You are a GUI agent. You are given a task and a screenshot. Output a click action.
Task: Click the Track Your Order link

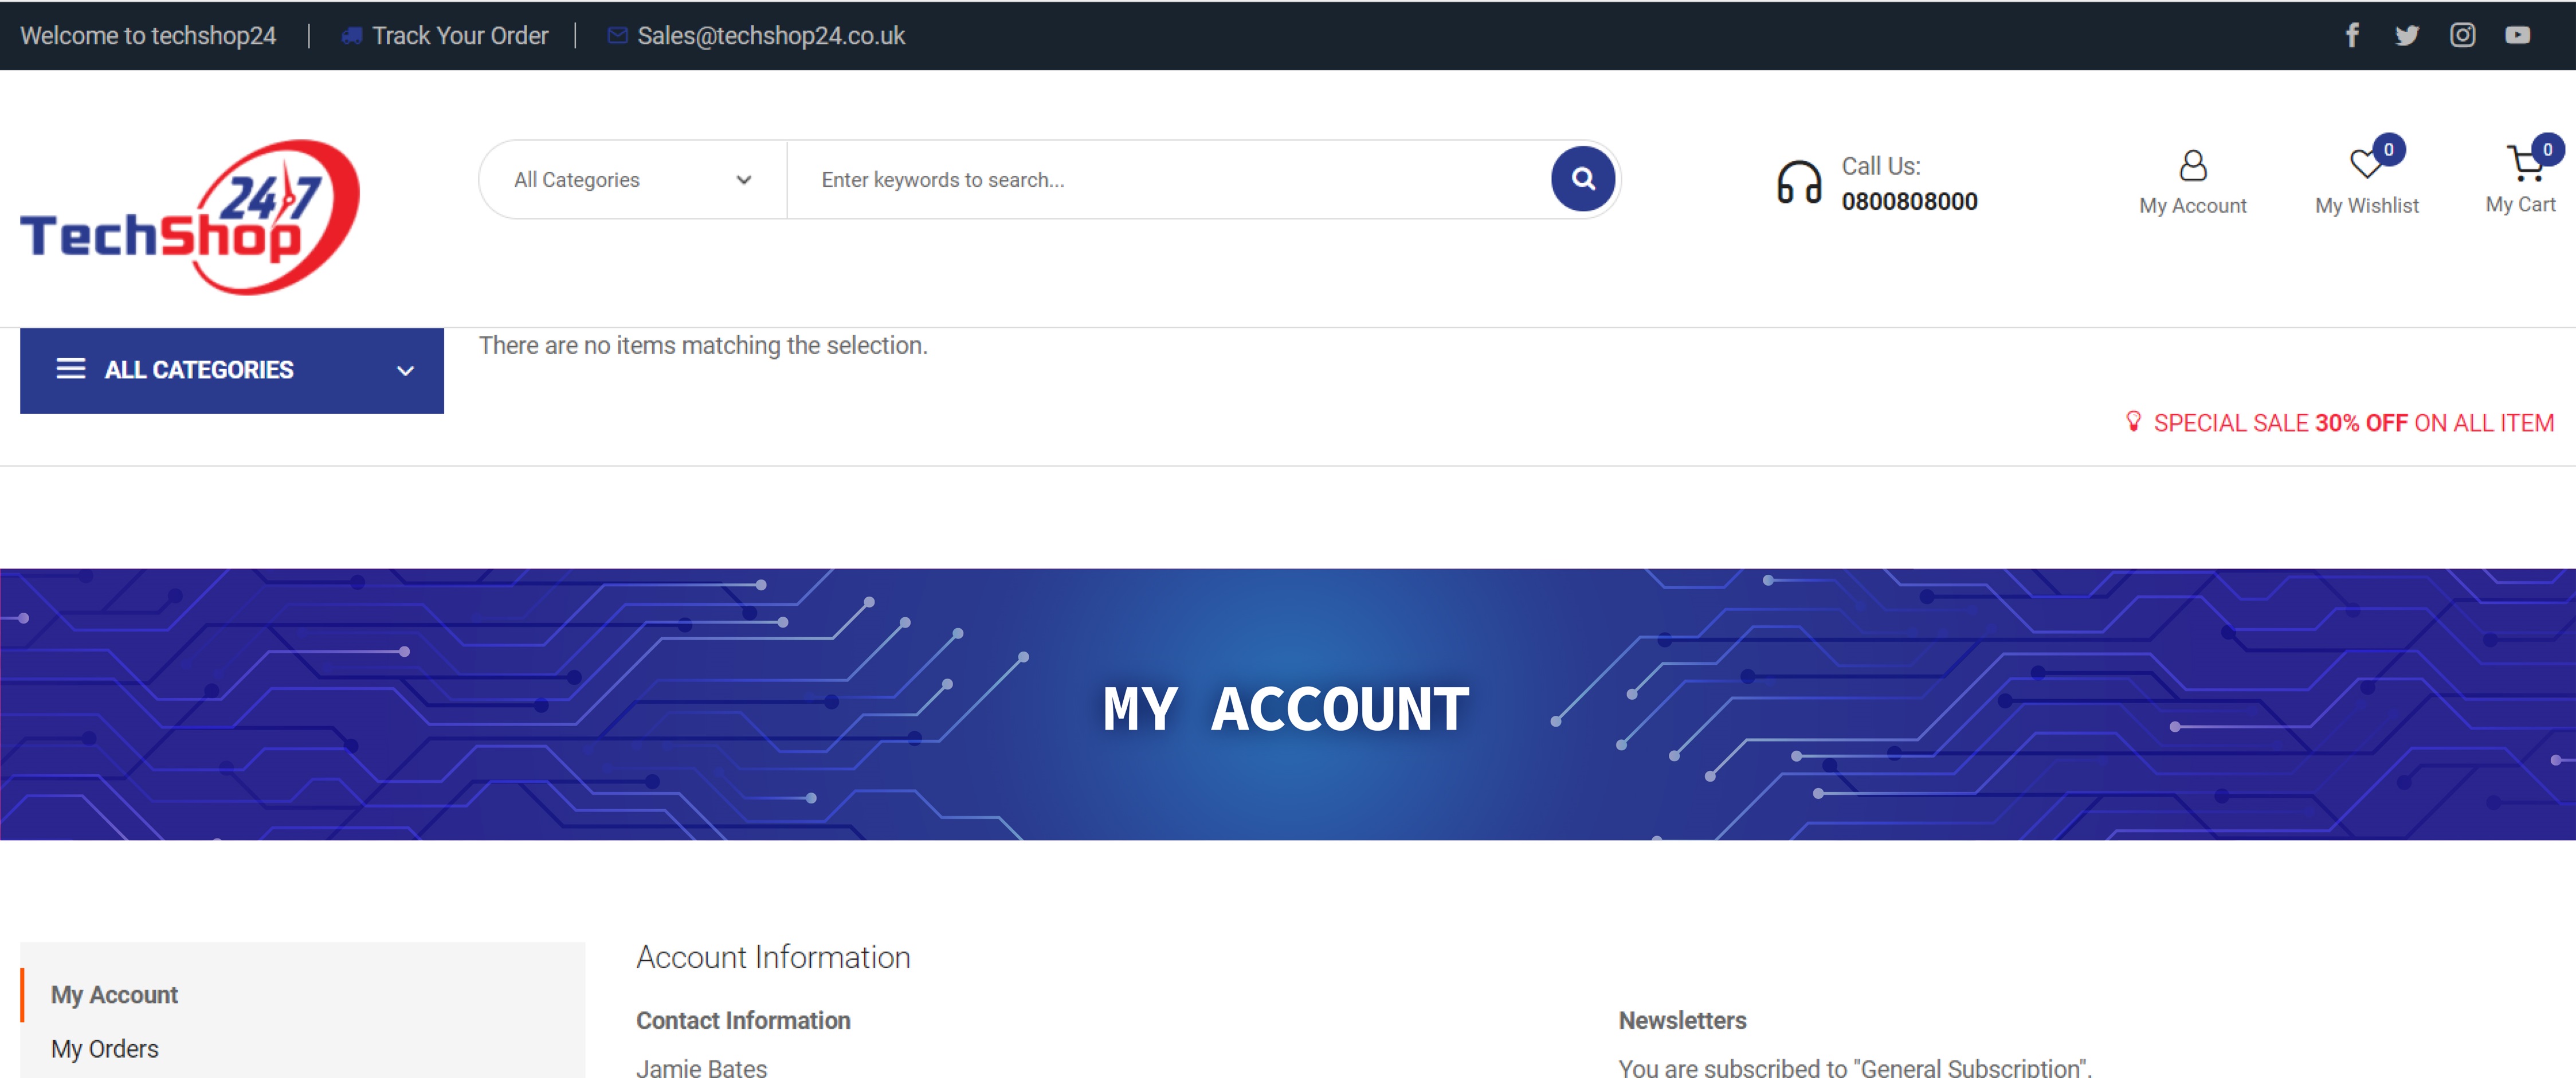[x=459, y=36]
